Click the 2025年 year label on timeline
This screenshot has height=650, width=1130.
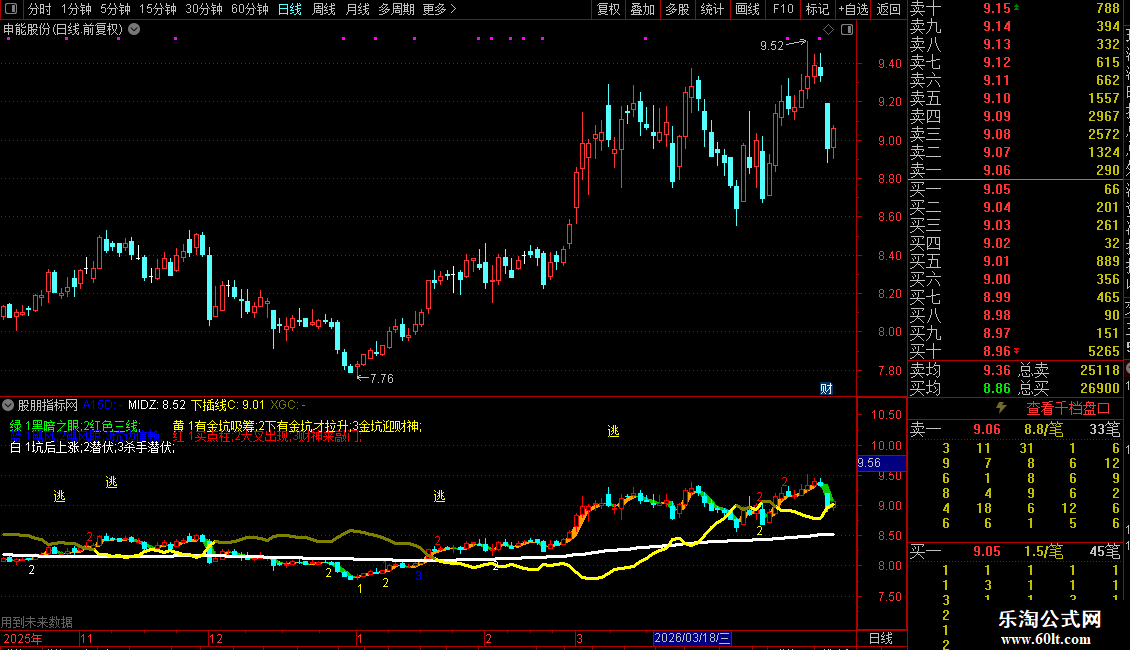[x=22, y=638]
